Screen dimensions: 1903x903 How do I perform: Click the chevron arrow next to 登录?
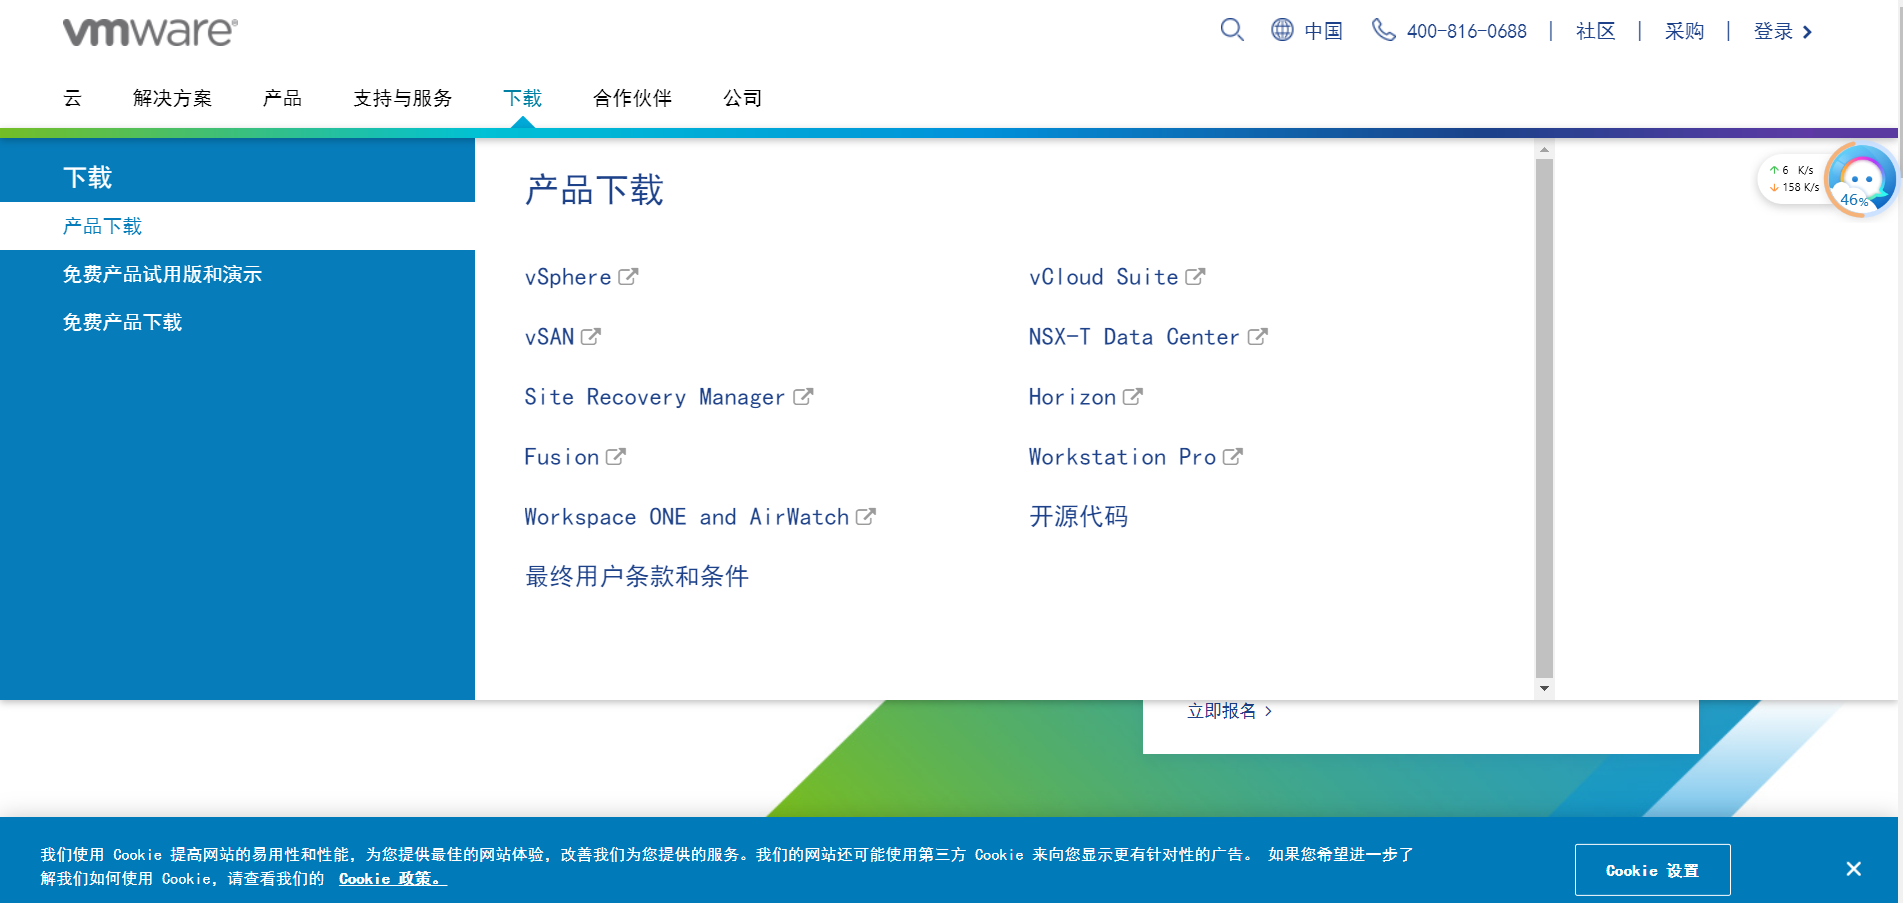(1807, 32)
